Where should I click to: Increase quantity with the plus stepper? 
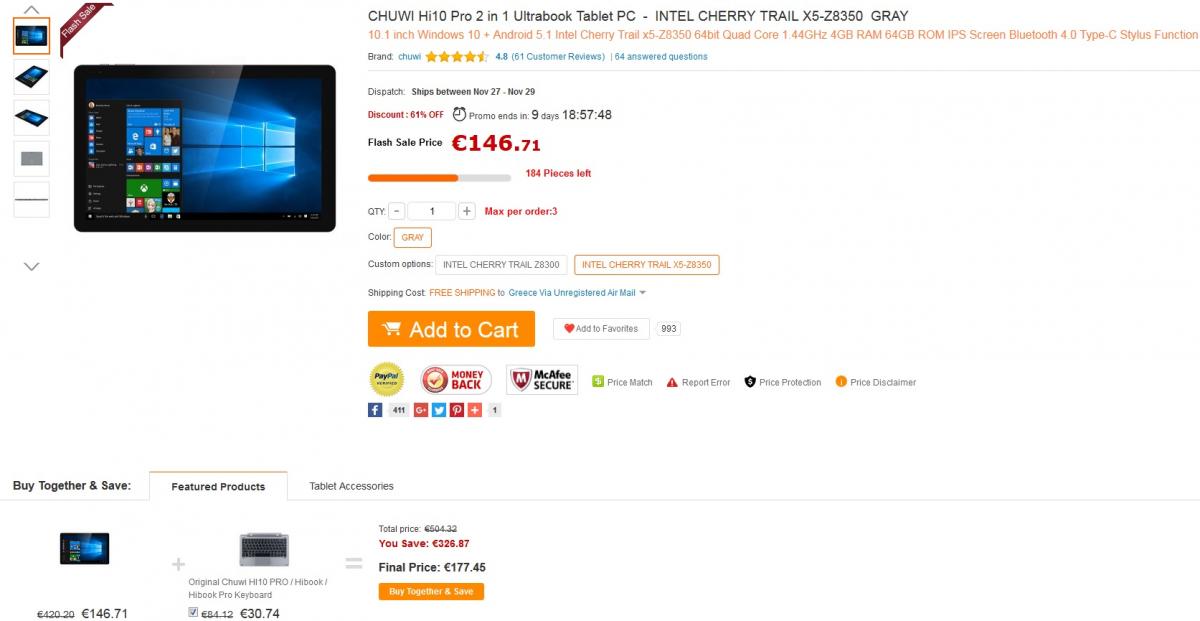tap(467, 211)
